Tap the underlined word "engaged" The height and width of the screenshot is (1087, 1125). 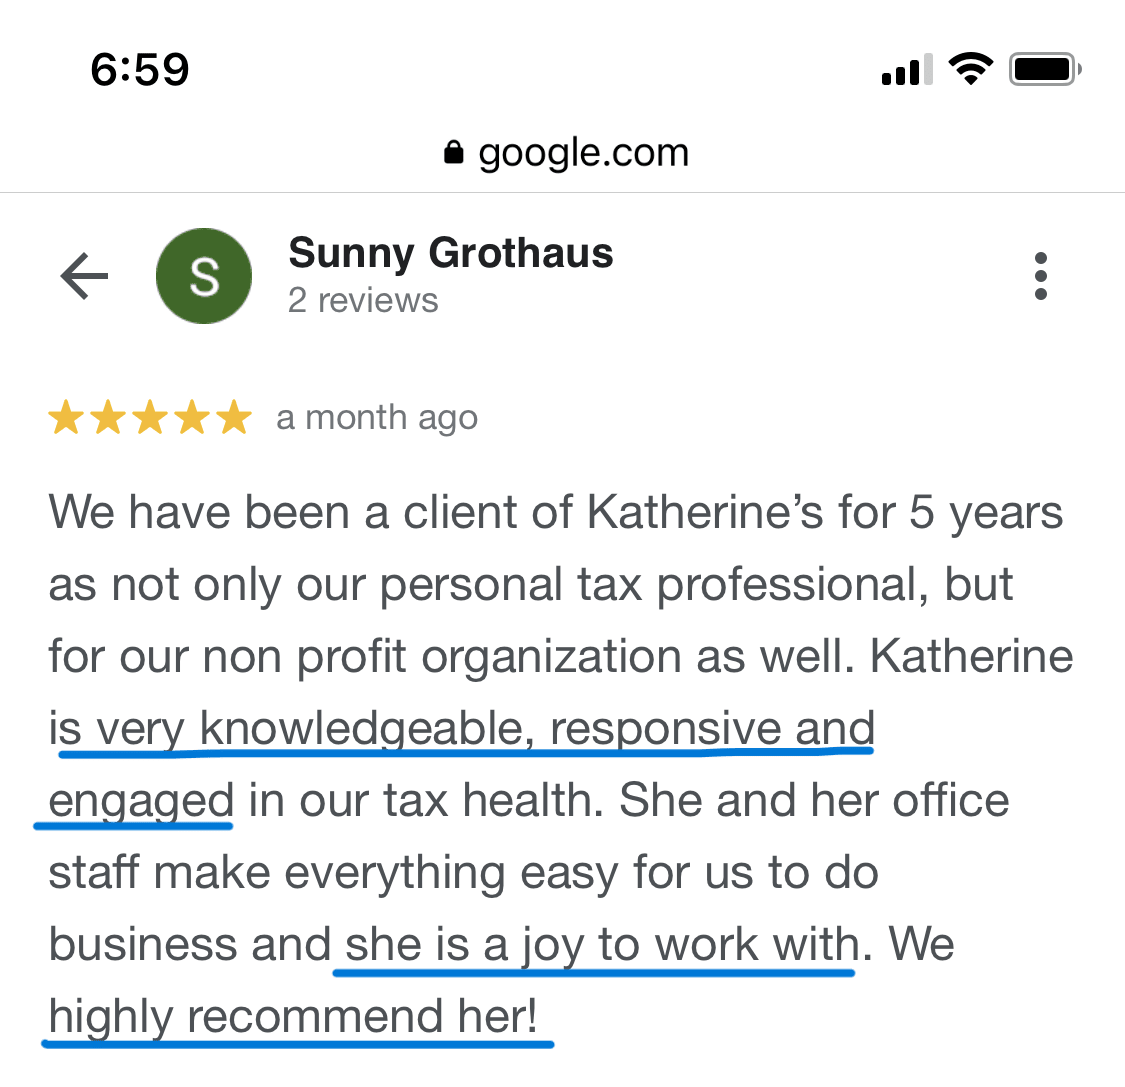(x=141, y=801)
